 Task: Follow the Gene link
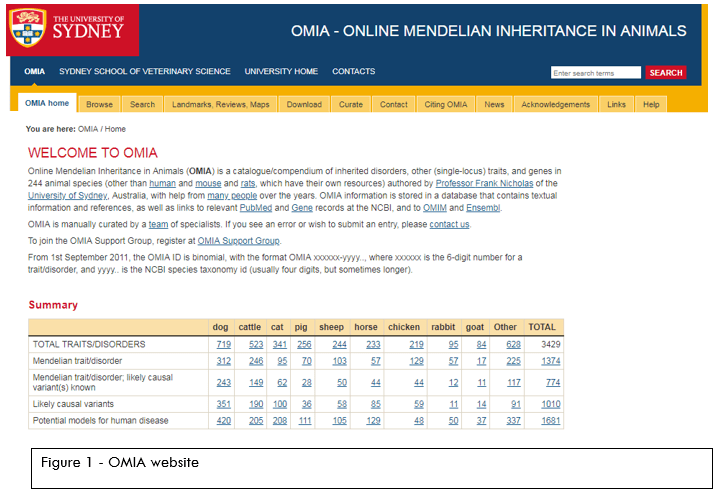(x=302, y=208)
